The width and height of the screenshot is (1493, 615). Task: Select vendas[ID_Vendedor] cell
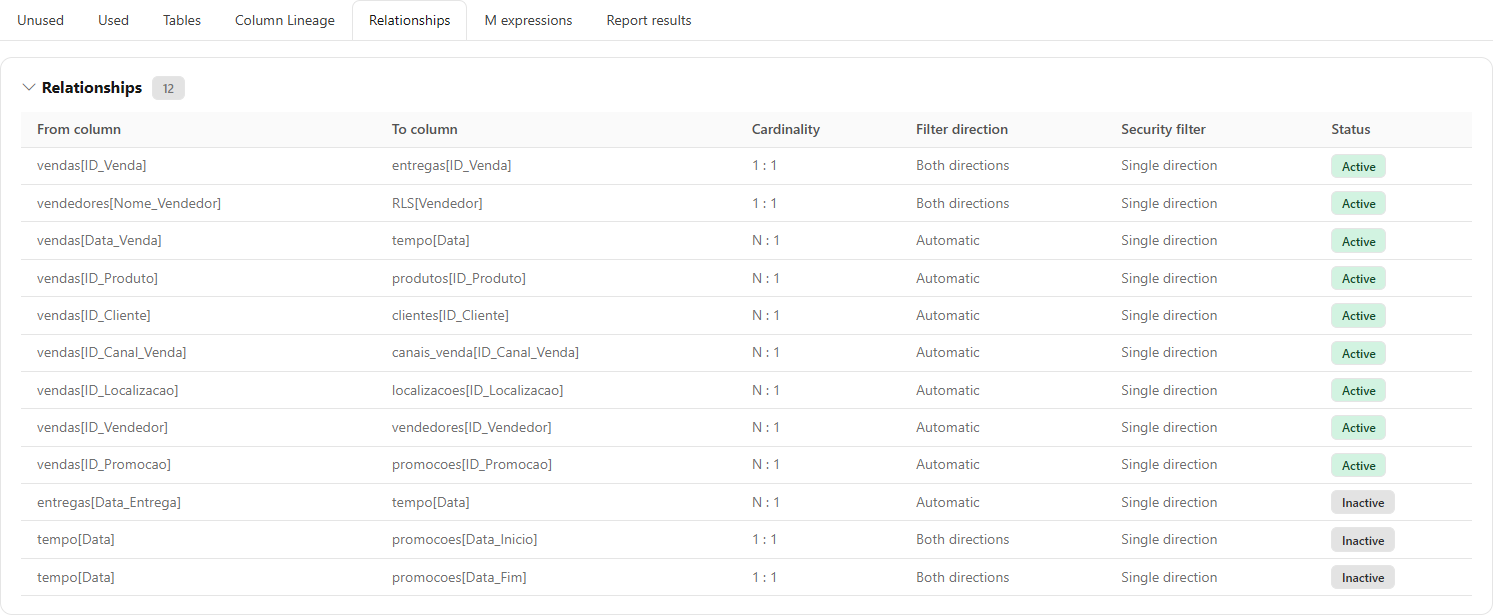102,427
